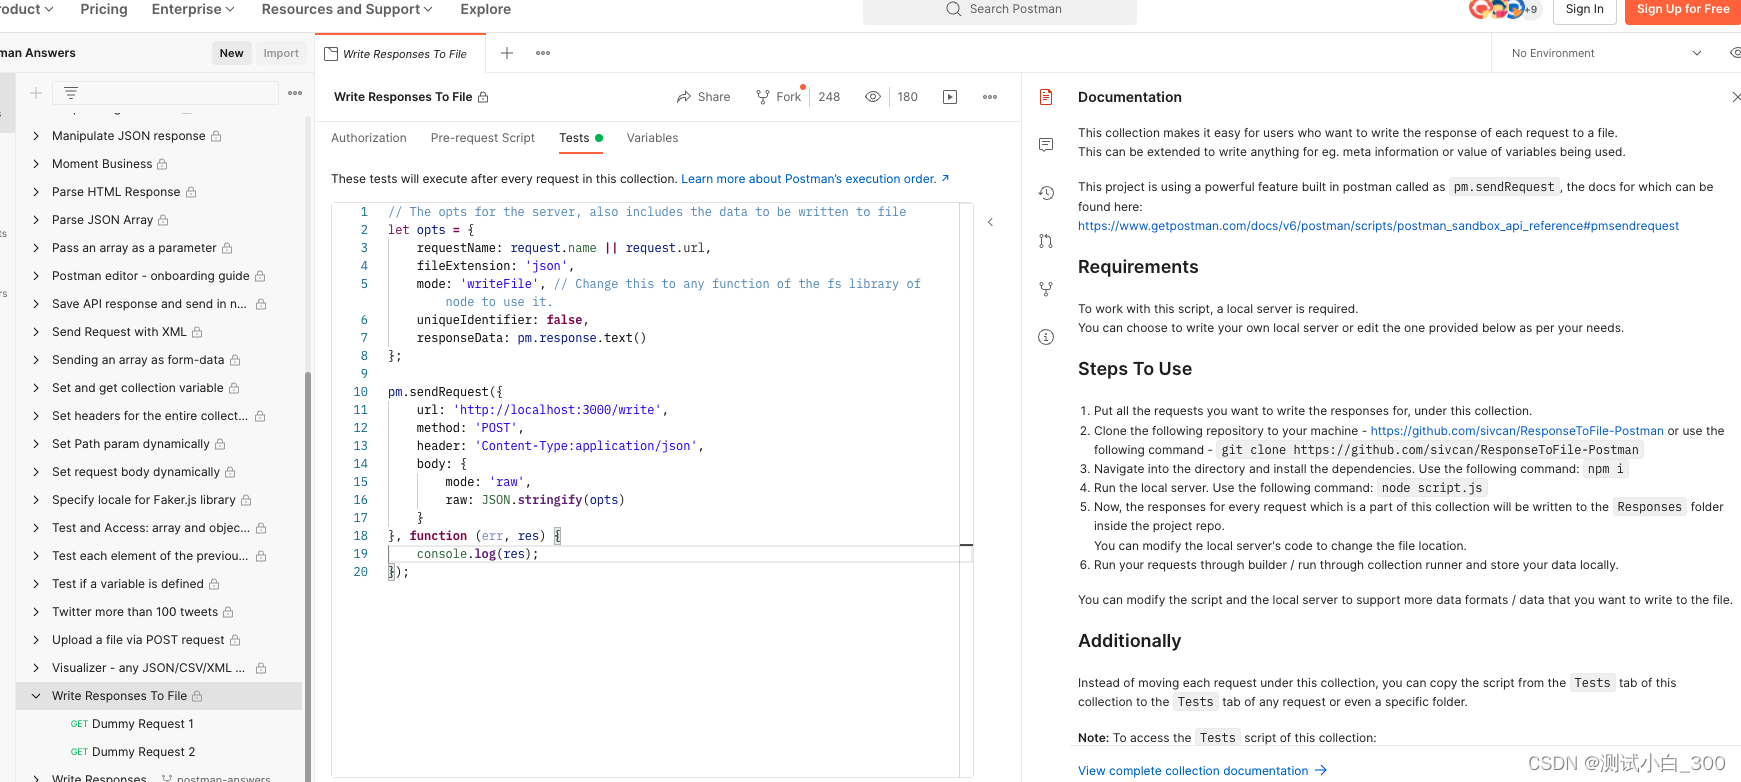Open the Collection info icon
The height and width of the screenshot is (782, 1741).
click(1046, 337)
